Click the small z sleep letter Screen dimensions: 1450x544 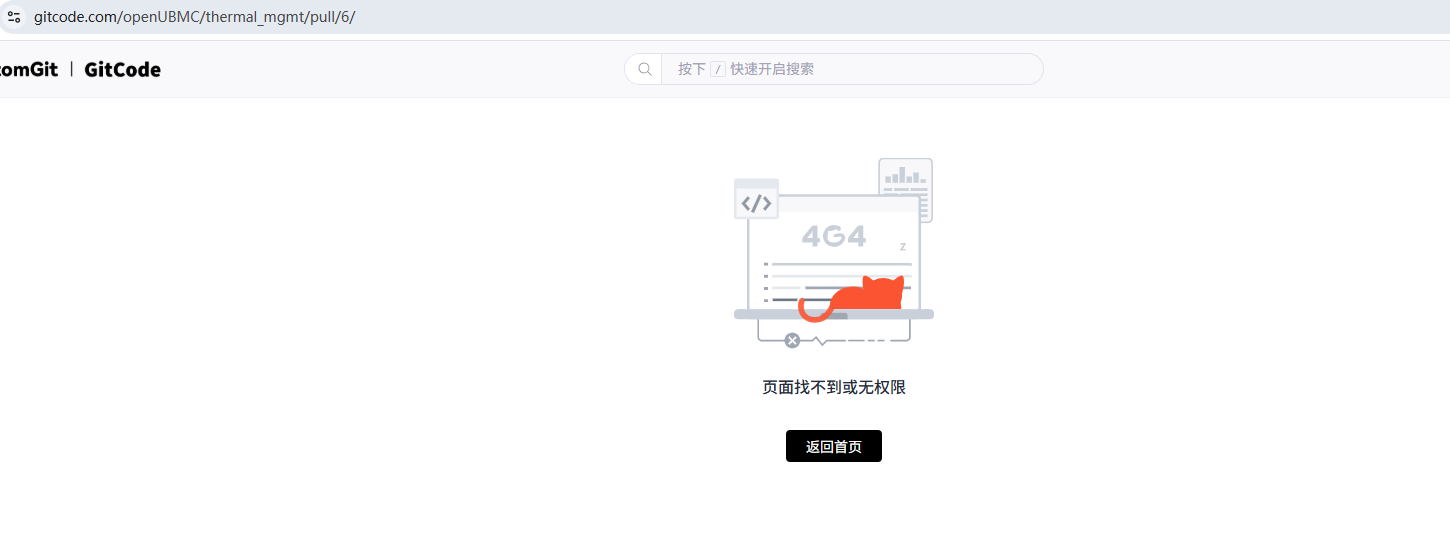click(x=903, y=247)
